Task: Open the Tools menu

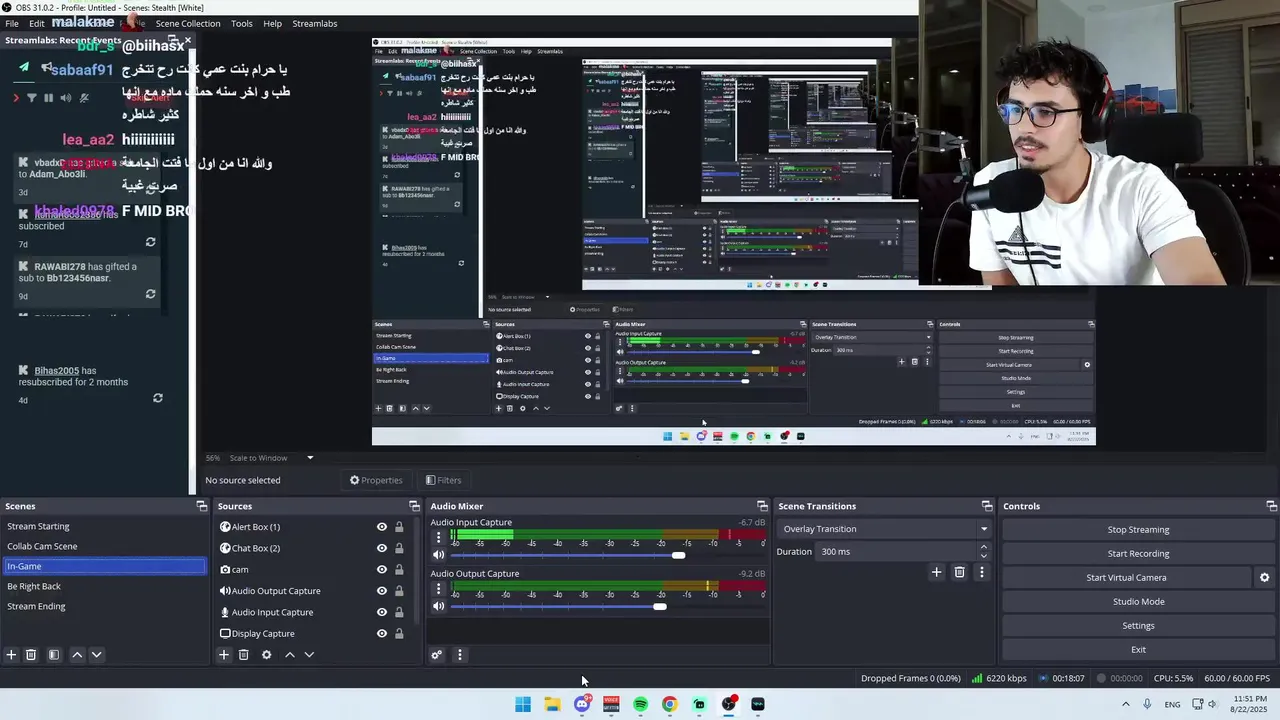Action: tap(242, 23)
